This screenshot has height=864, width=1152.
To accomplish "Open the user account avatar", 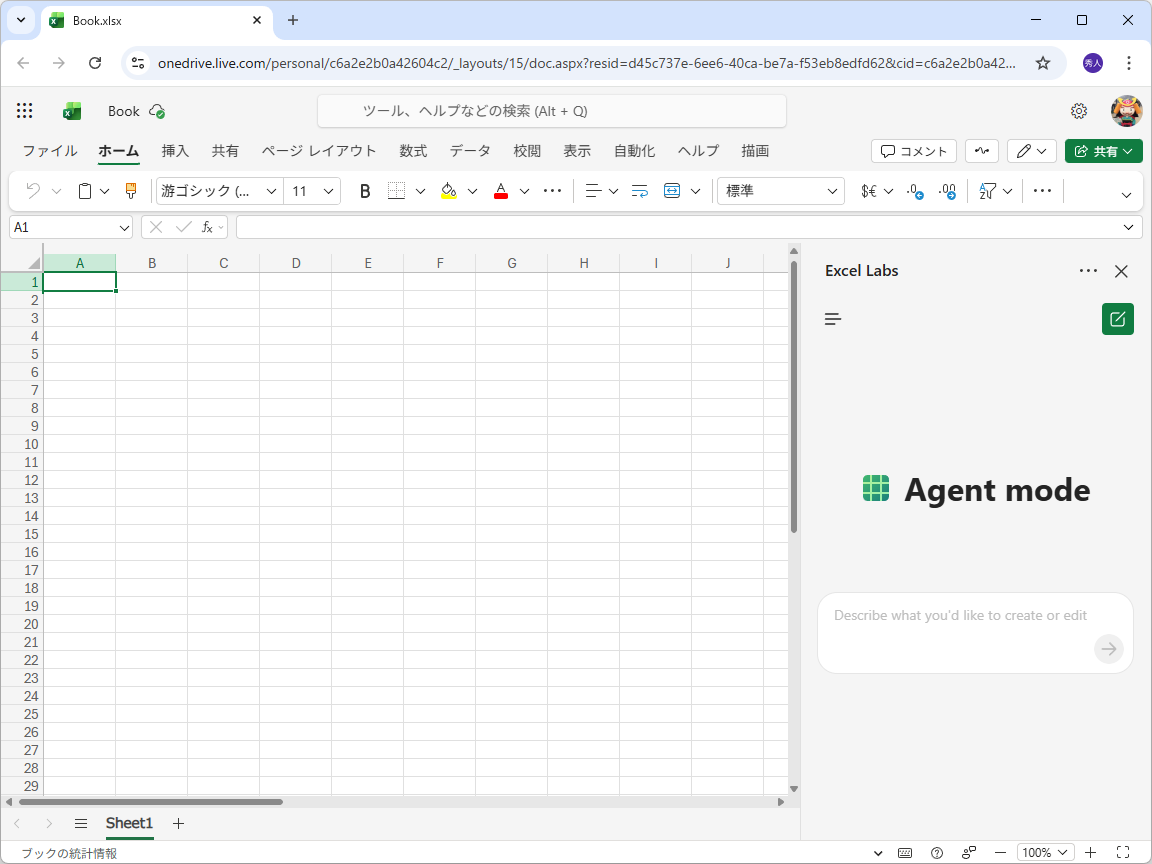I will click(x=1126, y=111).
